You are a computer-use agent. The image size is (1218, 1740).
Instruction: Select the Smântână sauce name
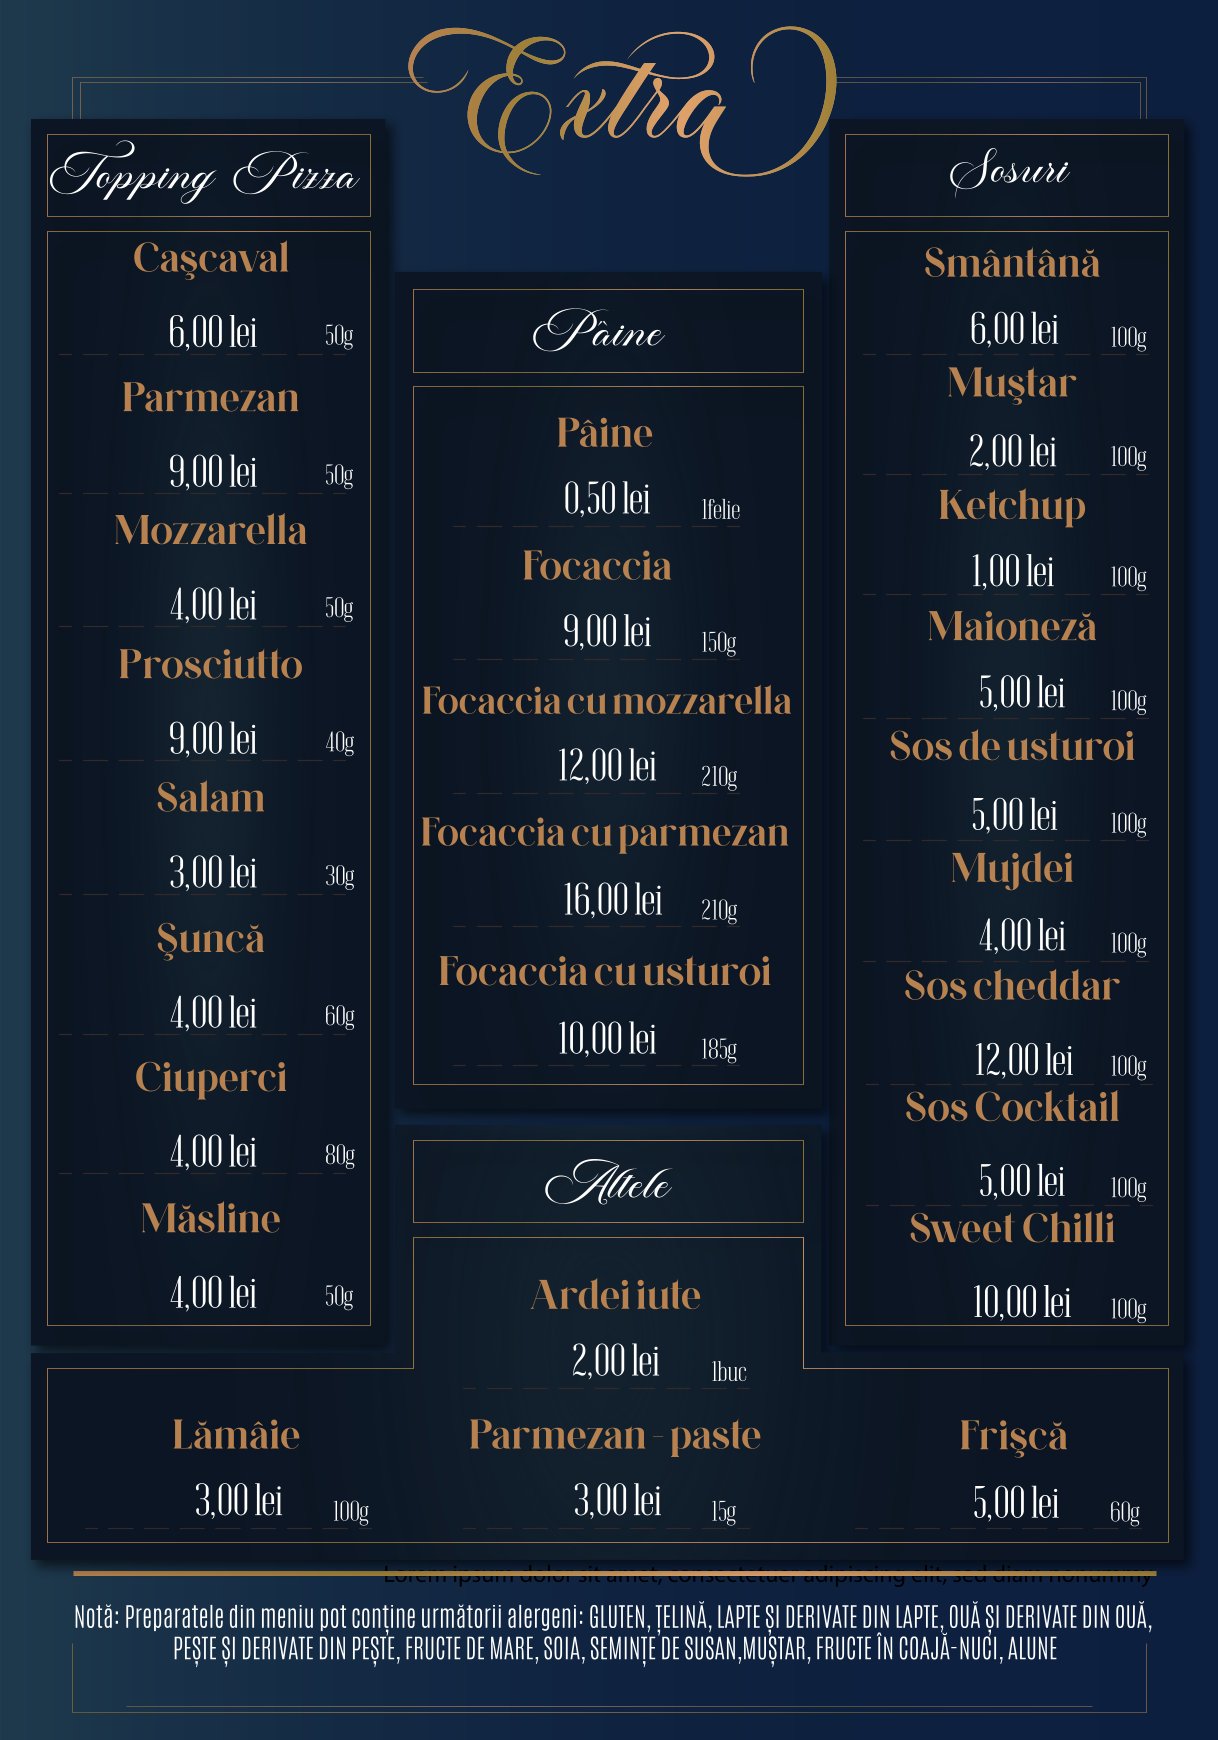[x=1012, y=263]
